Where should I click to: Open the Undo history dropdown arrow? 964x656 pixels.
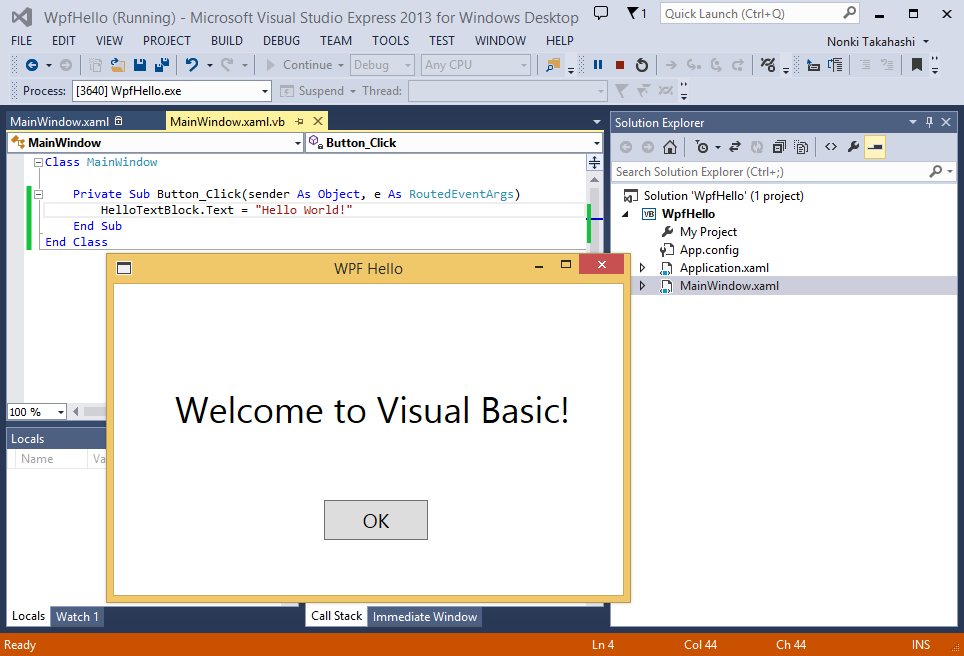click(210, 65)
